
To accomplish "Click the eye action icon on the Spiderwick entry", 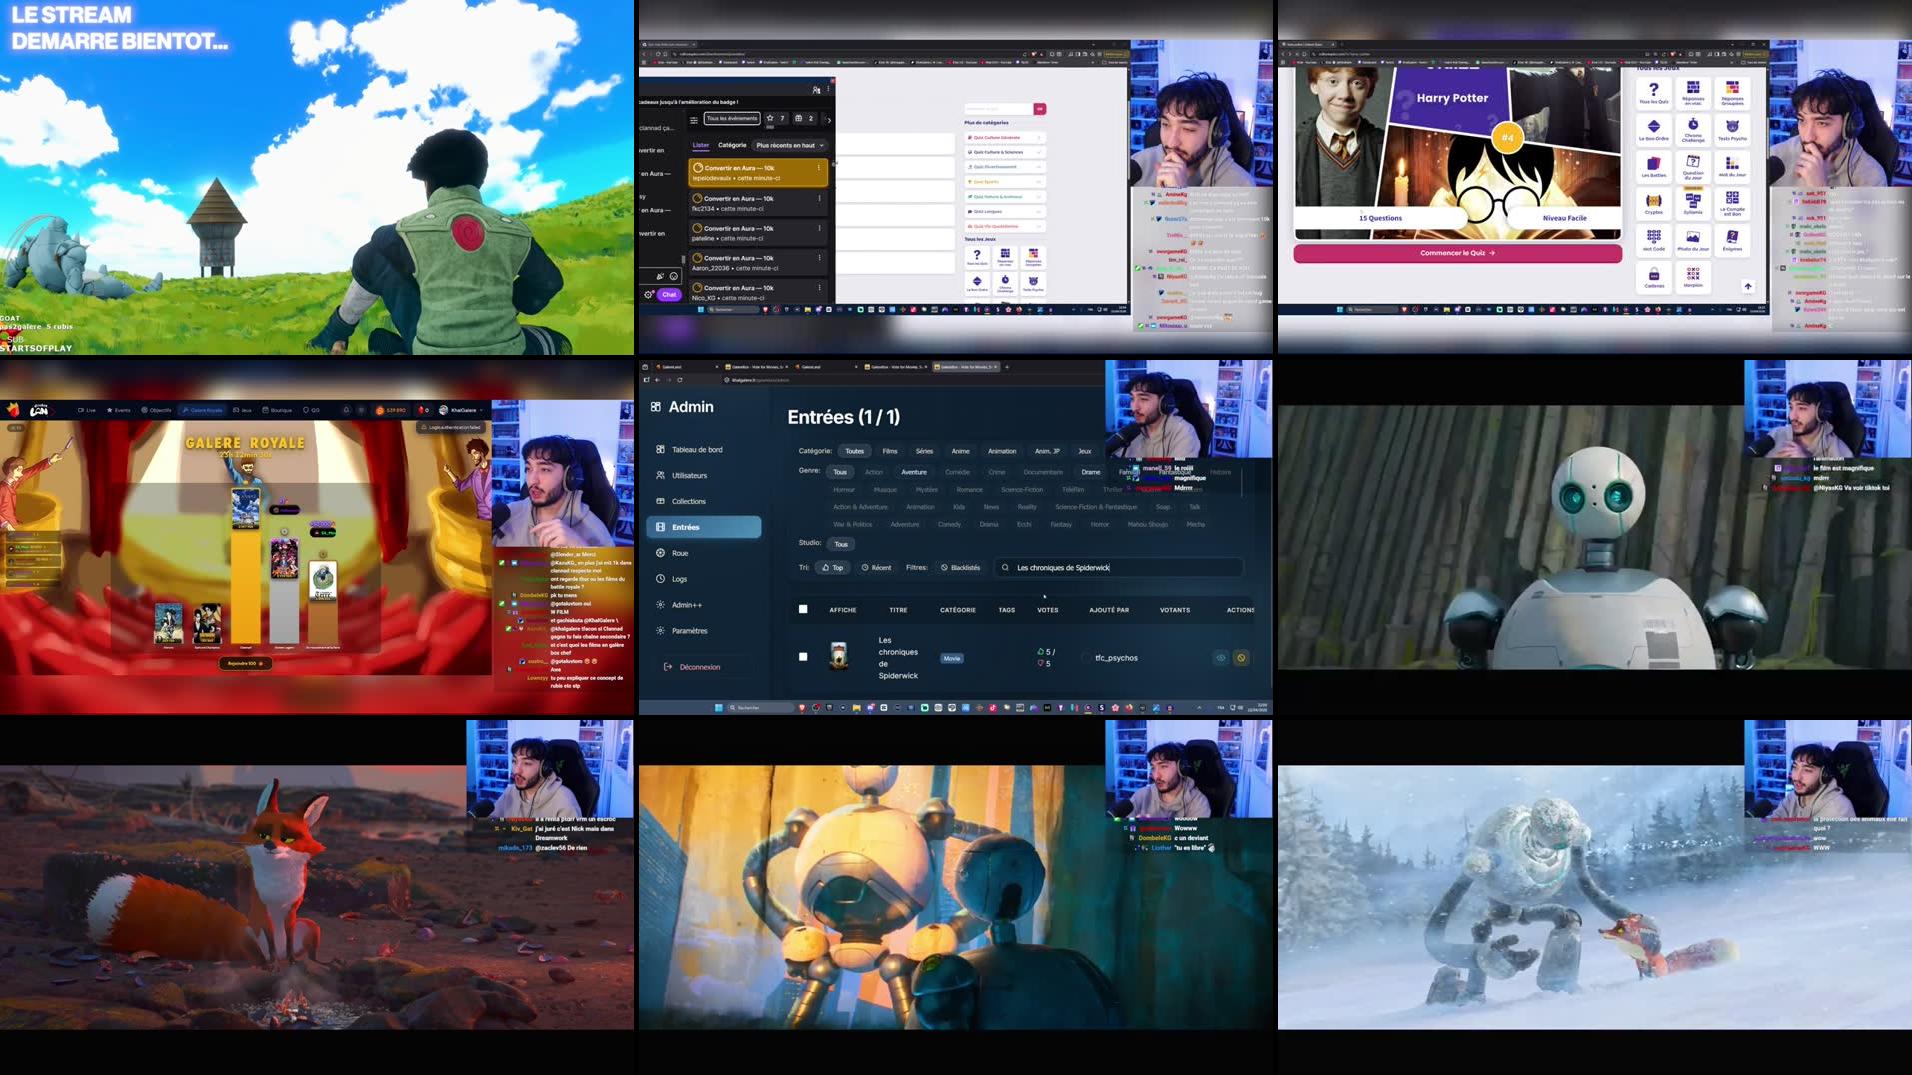I will [1219, 658].
